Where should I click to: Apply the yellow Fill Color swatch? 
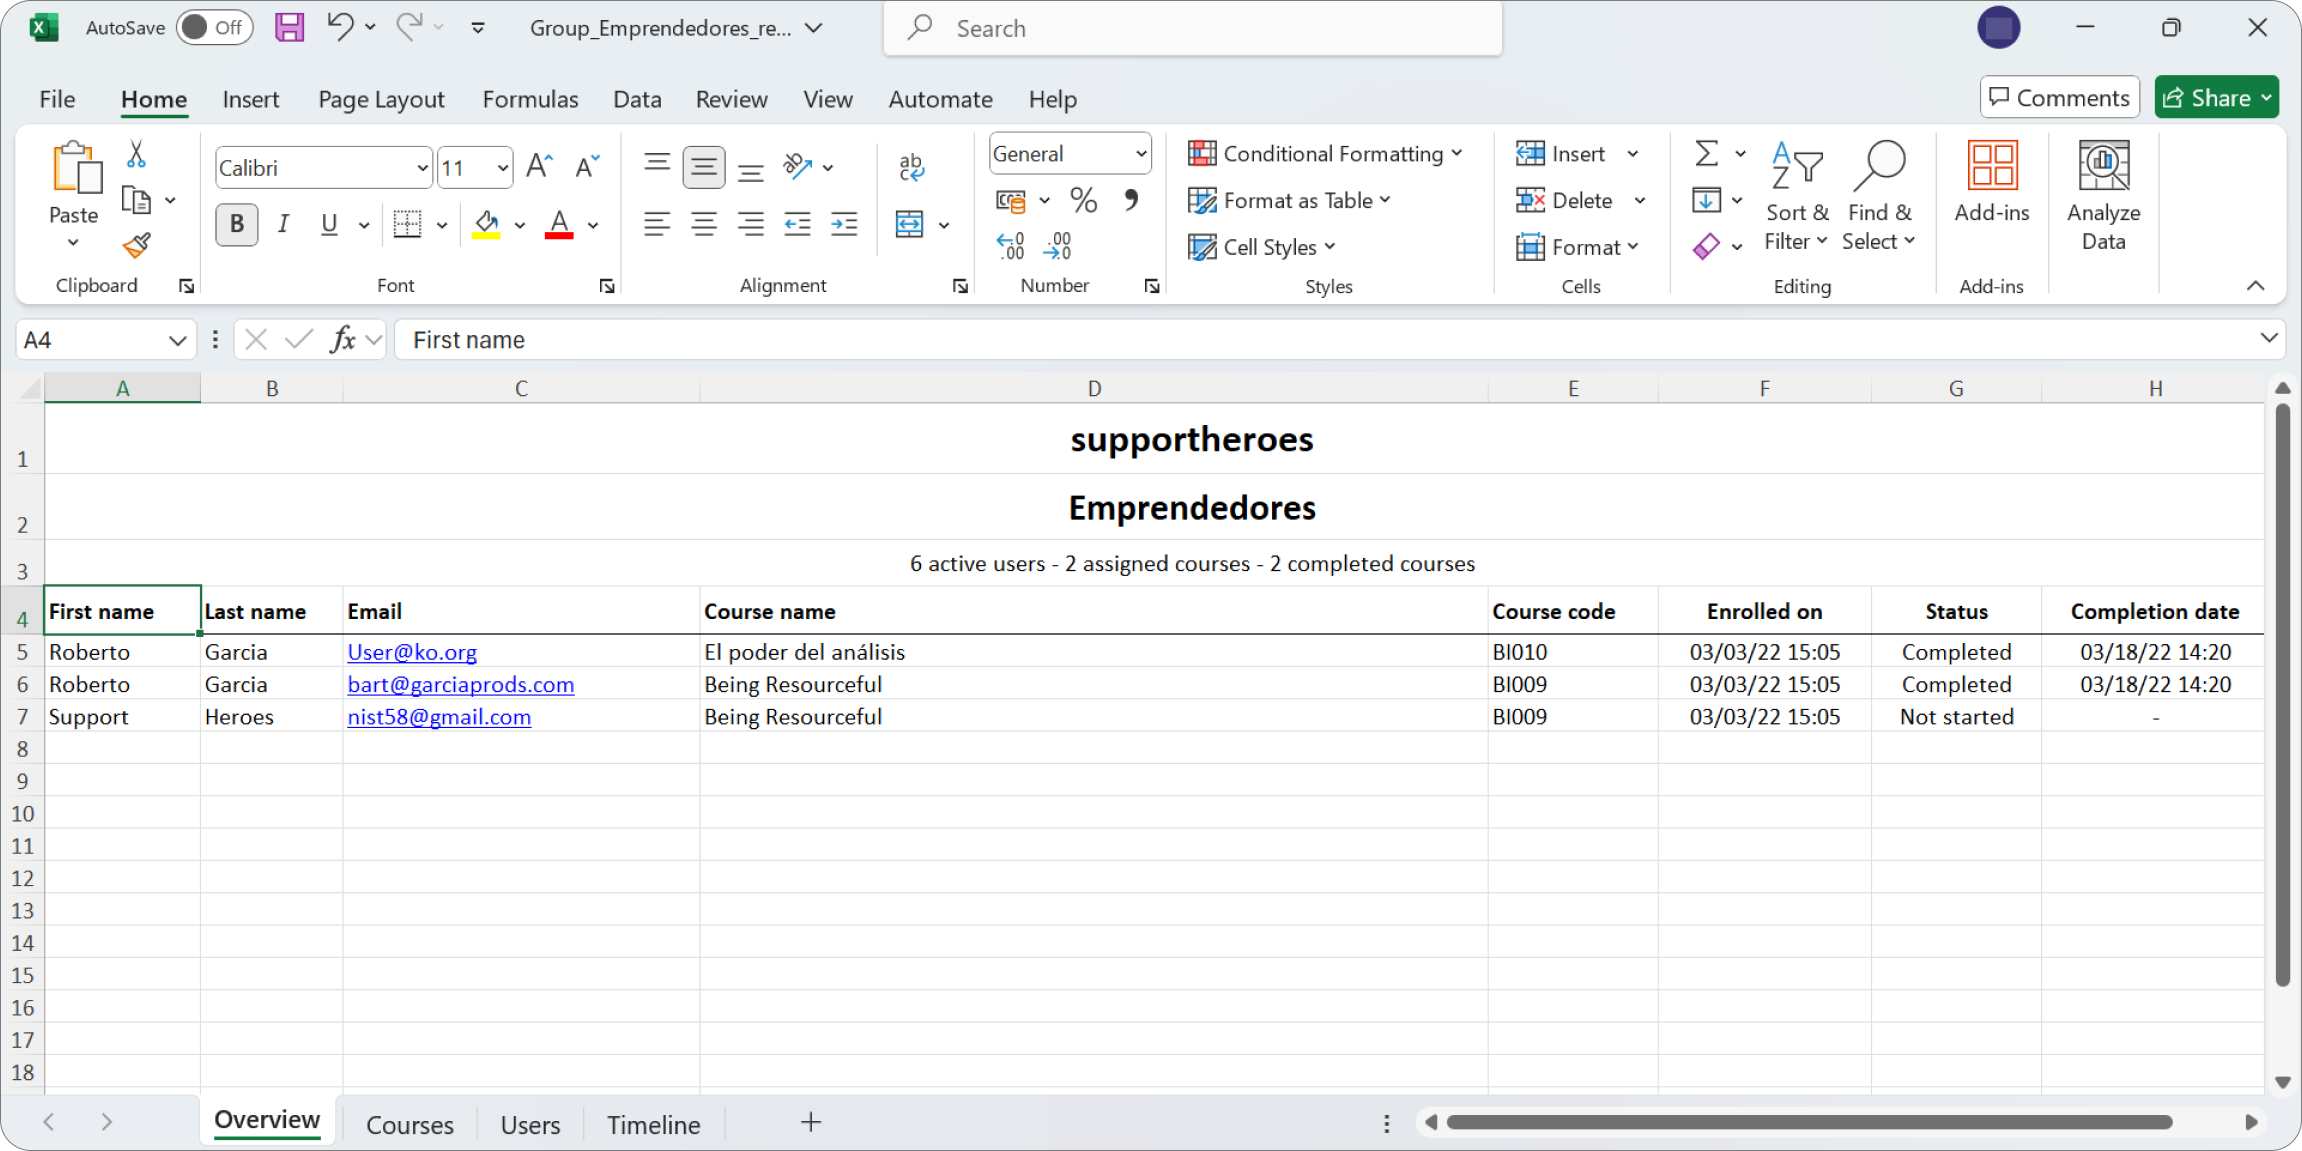(x=486, y=224)
